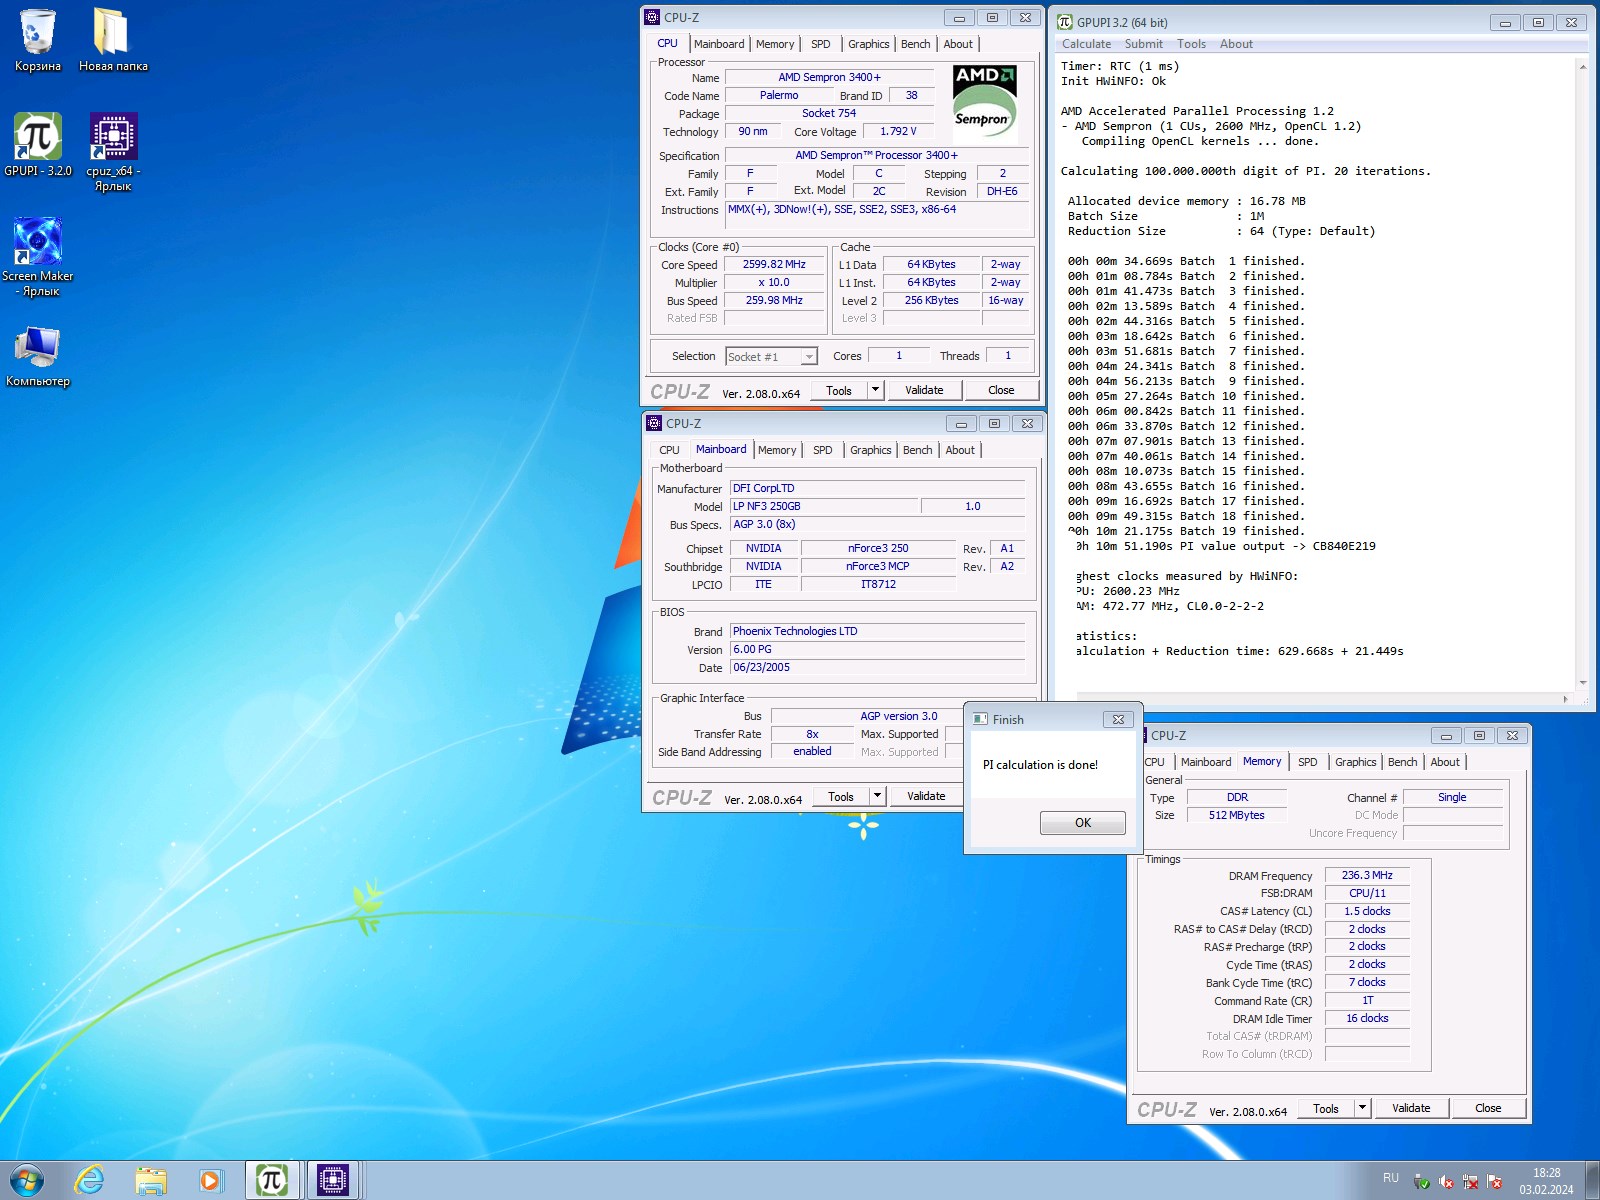The image size is (1600, 1200).
Task: Click Tools button in top CPU-Z window
Action: coord(839,390)
